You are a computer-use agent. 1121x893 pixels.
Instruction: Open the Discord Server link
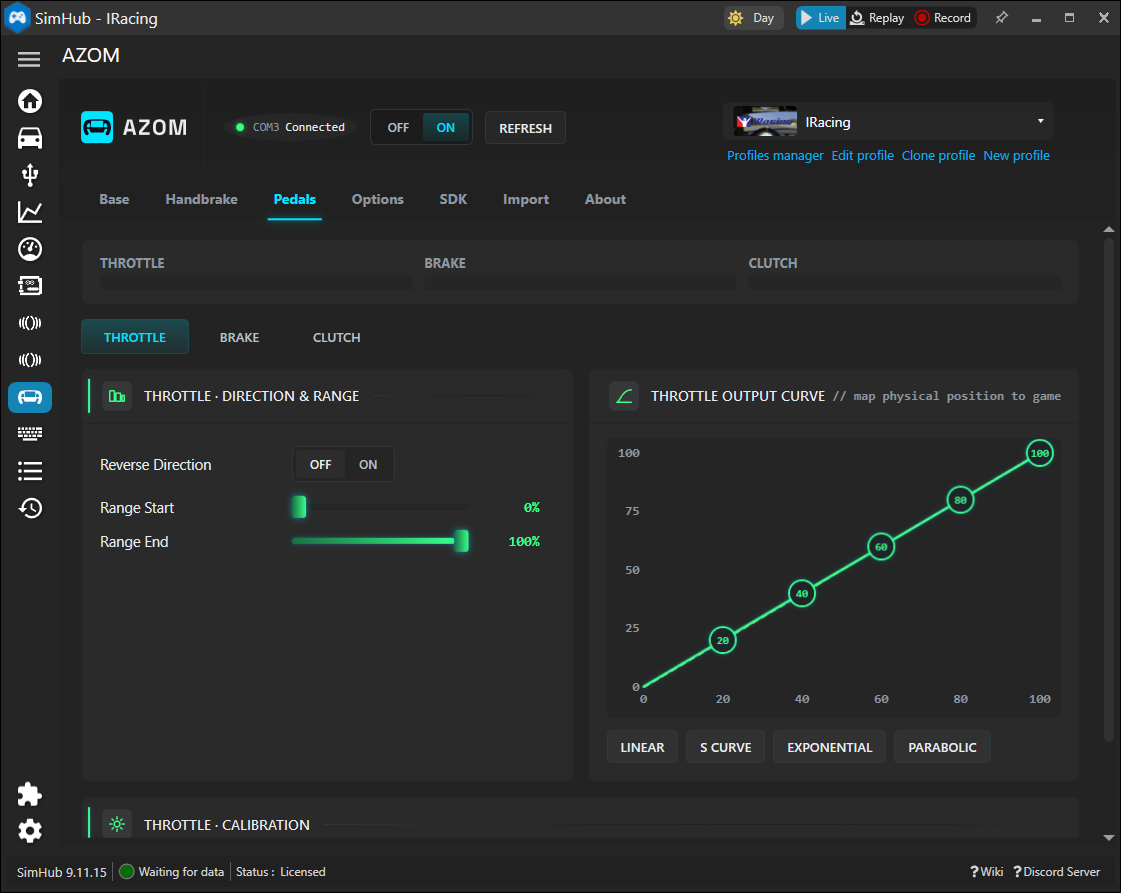pos(1057,872)
